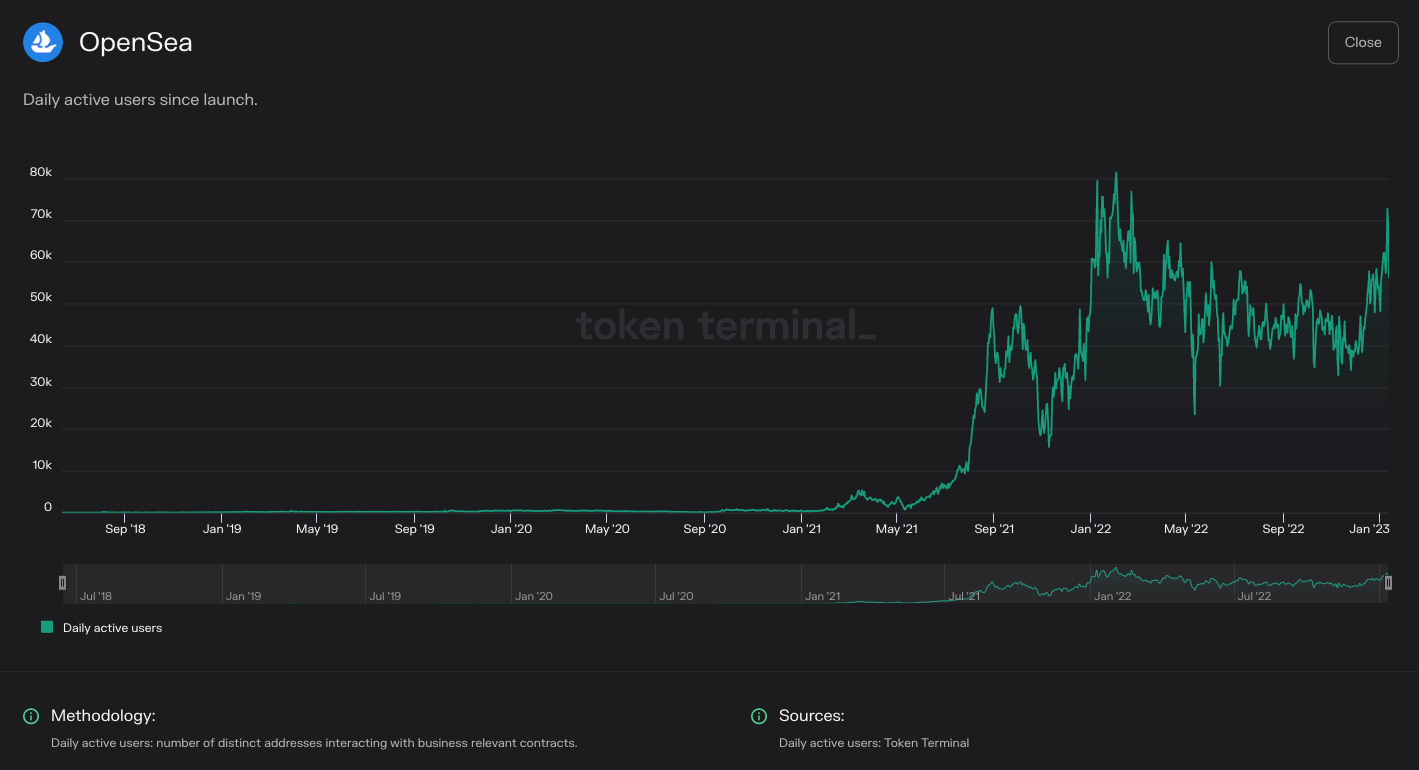Click the Sep '21 axis label
Image resolution: width=1419 pixels, height=770 pixels.
pyautogui.click(x=993, y=528)
